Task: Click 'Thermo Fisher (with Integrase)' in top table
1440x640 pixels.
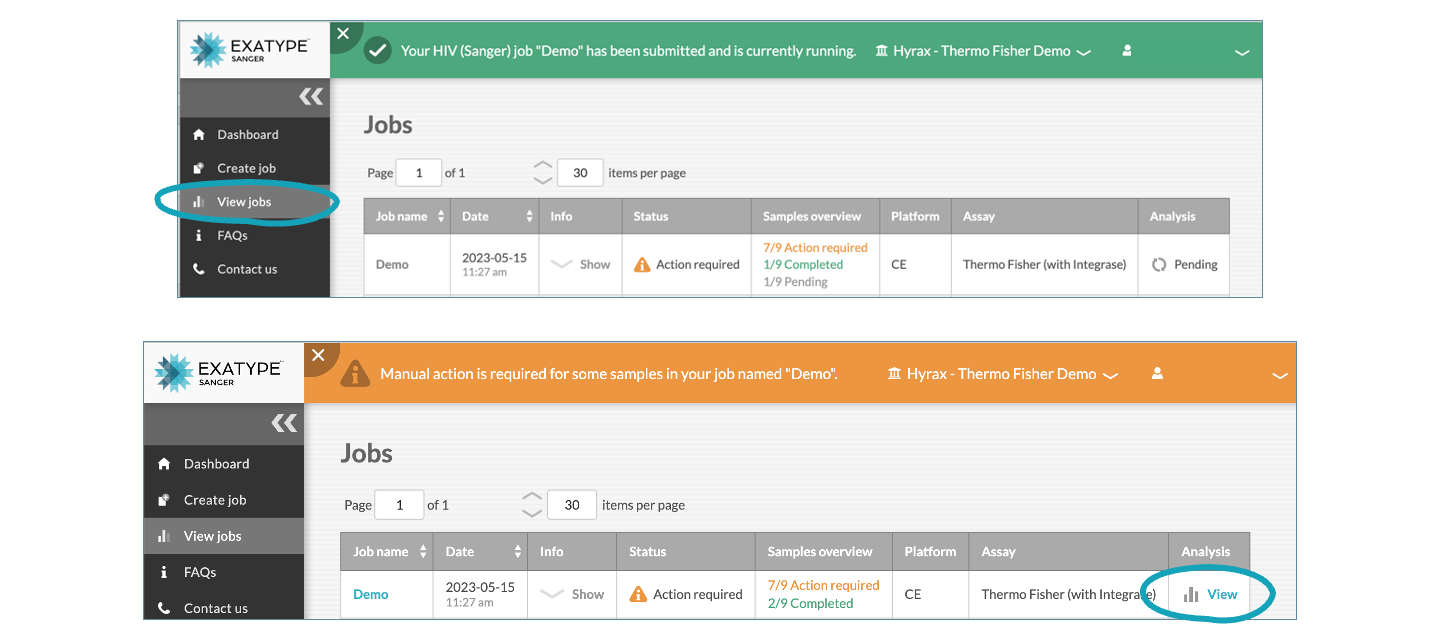Action: tap(1044, 265)
